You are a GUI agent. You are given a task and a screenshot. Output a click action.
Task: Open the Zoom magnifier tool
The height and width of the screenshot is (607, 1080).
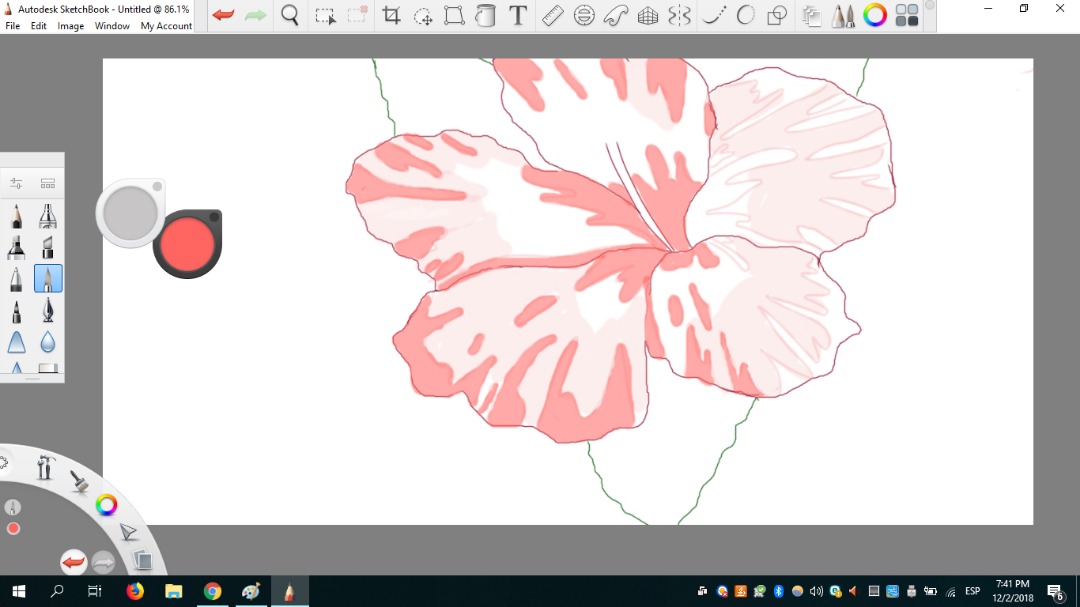[x=290, y=15]
